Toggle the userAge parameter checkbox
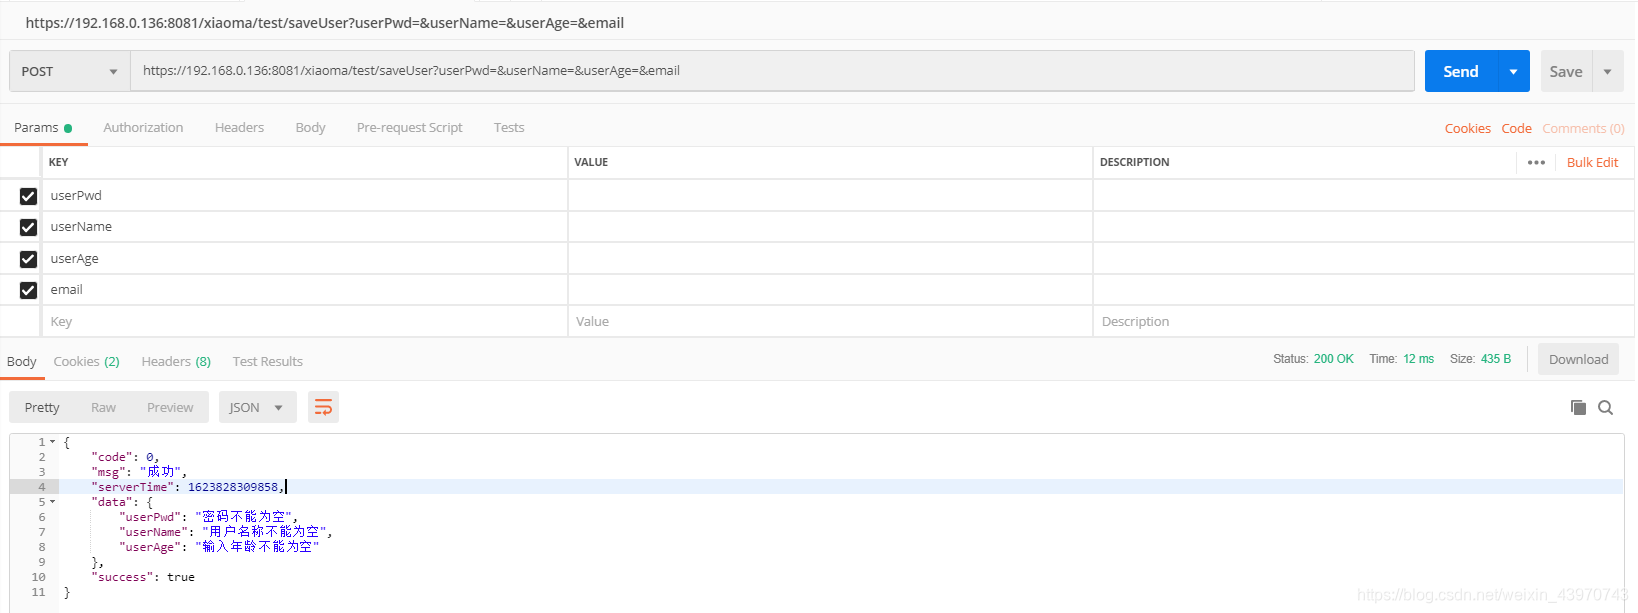This screenshot has height=613, width=1638. point(28,259)
